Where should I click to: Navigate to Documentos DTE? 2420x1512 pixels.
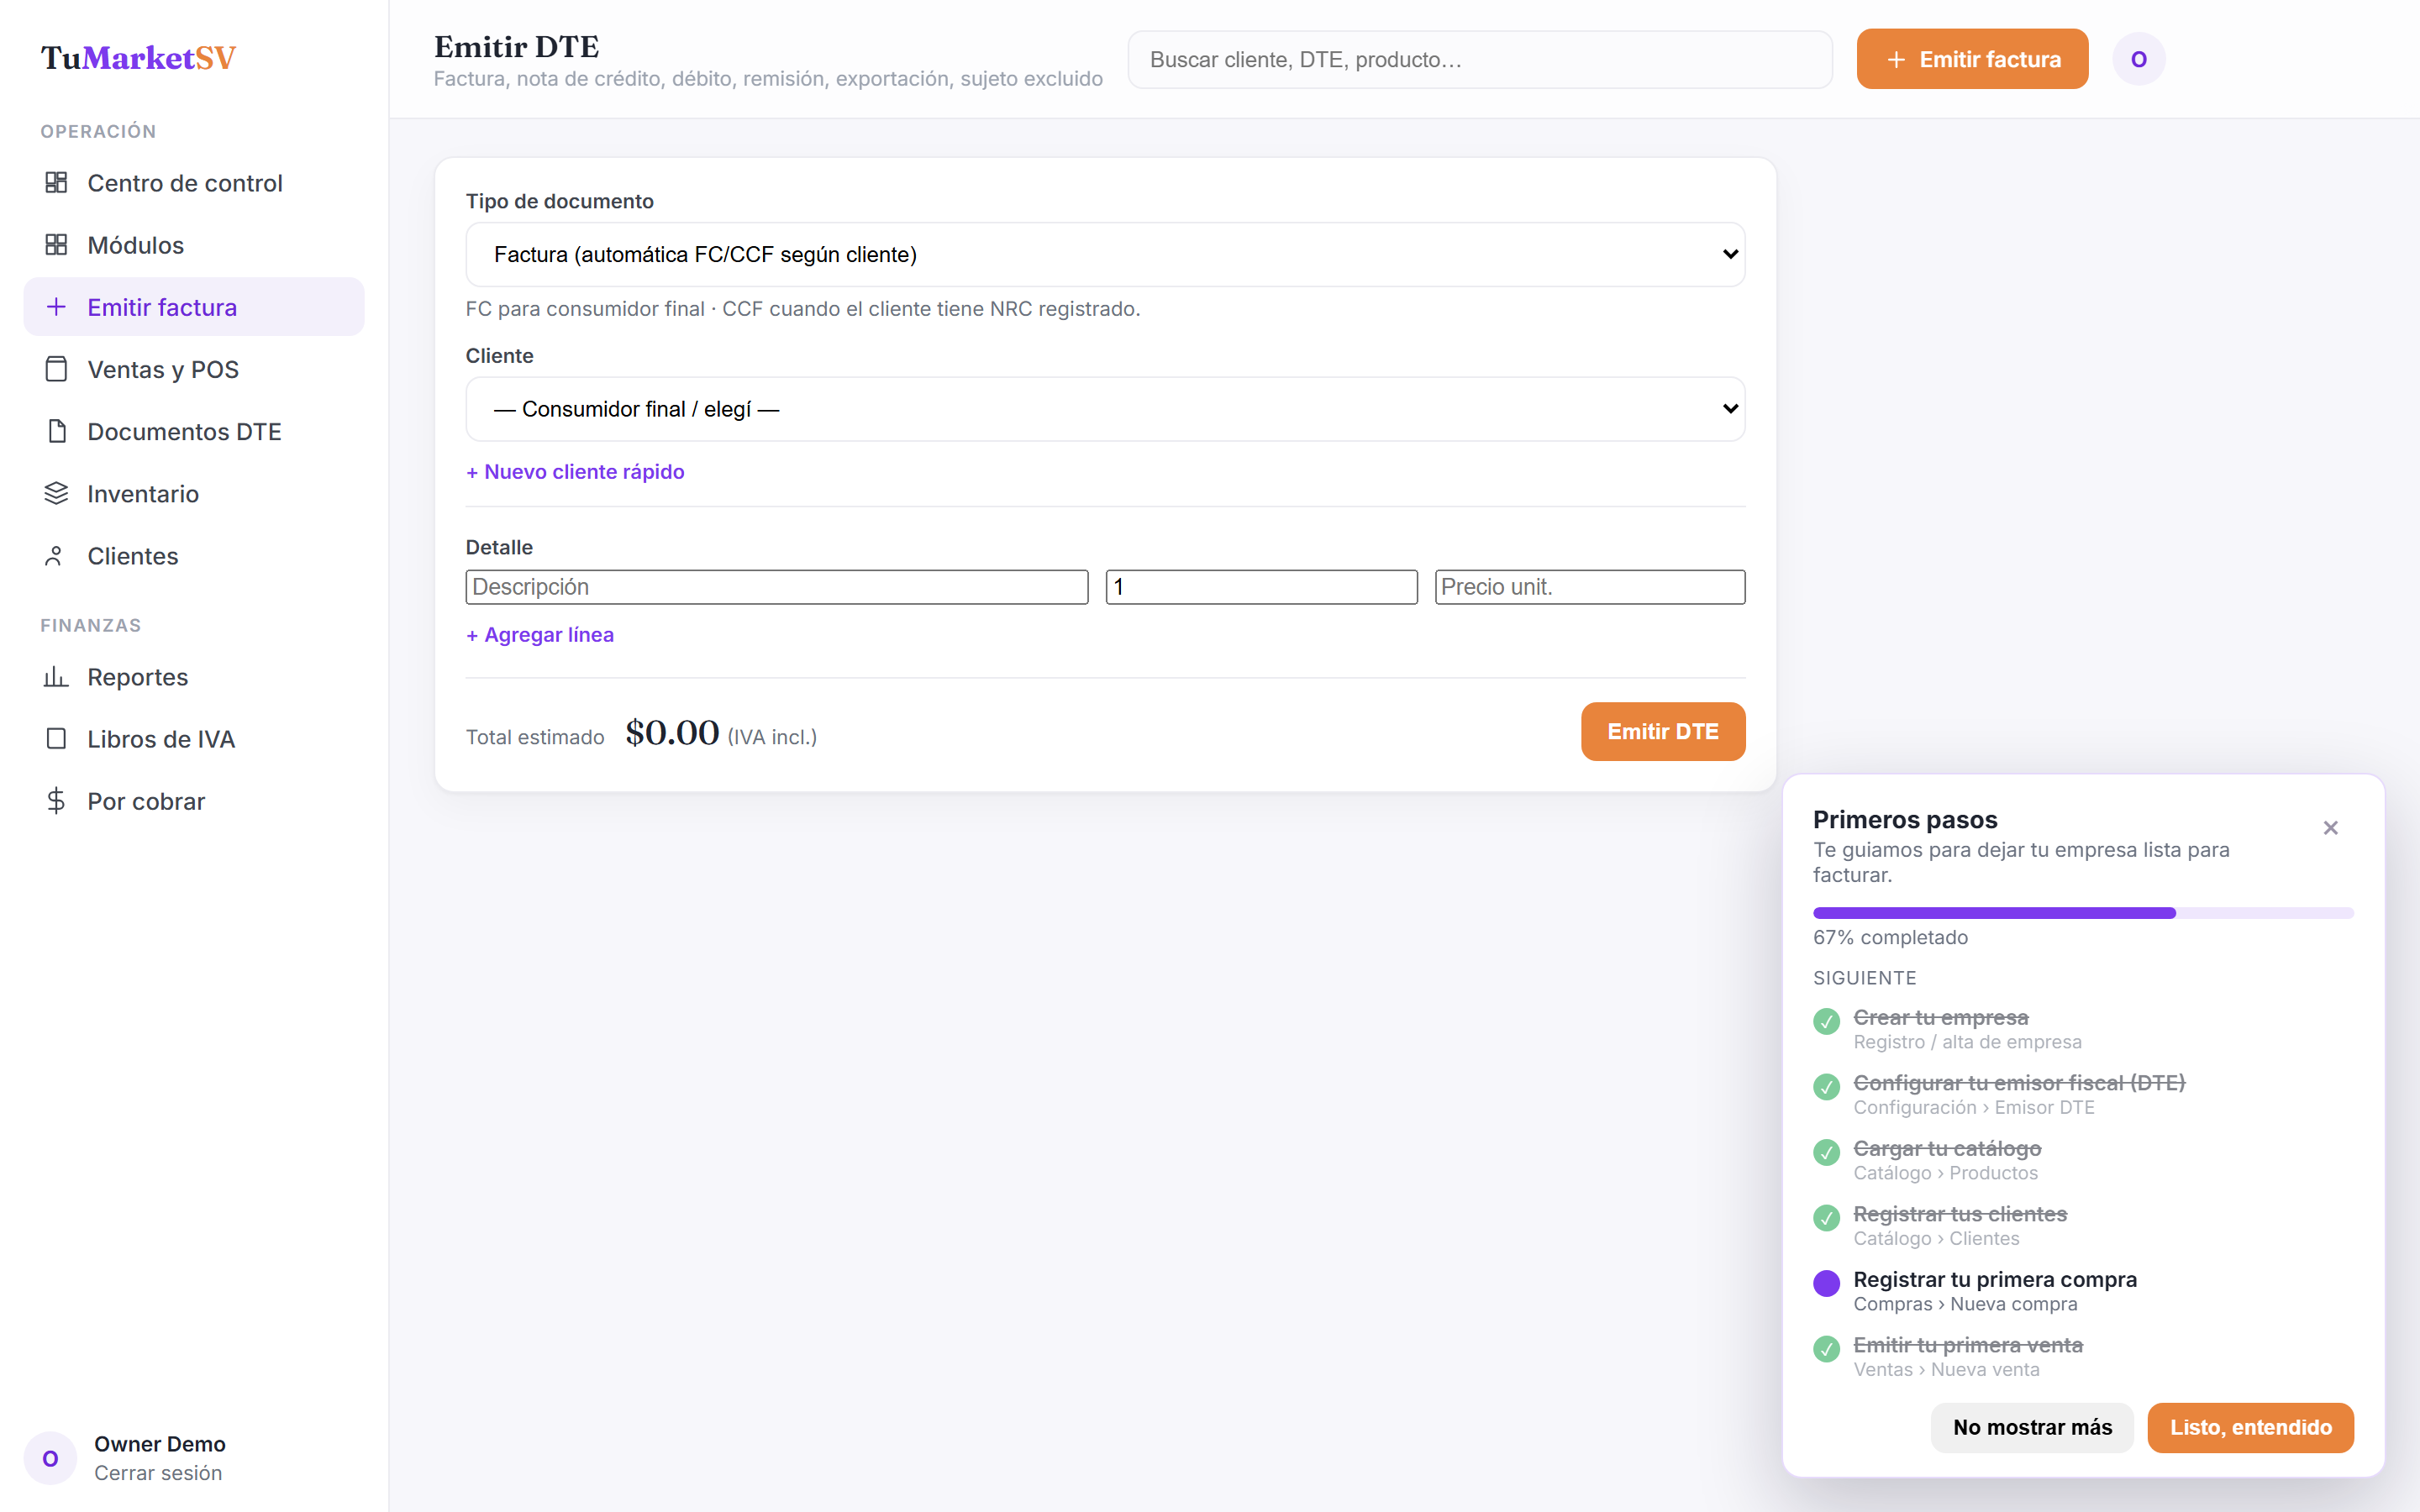194,431
